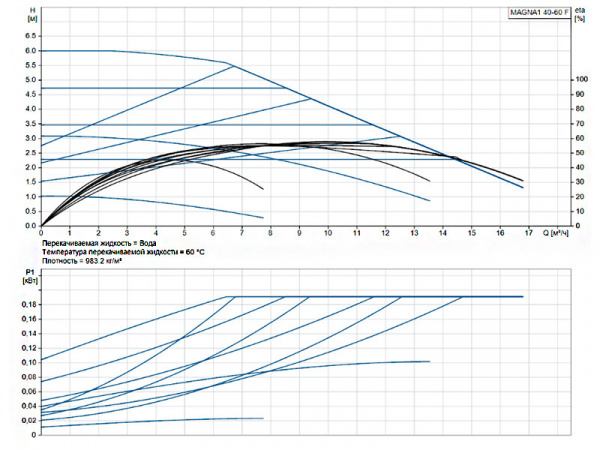Click the eta [%] efficiency axis label
This screenshot has width=600, height=450.
pyautogui.click(x=580, y=14)
